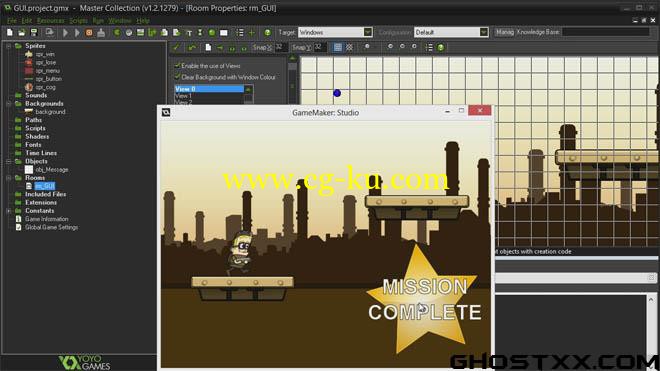Select spr_lose sprite in resource tree
This screenshot has width=660, height=371.
pyautogui.click(x=45, y=62)
